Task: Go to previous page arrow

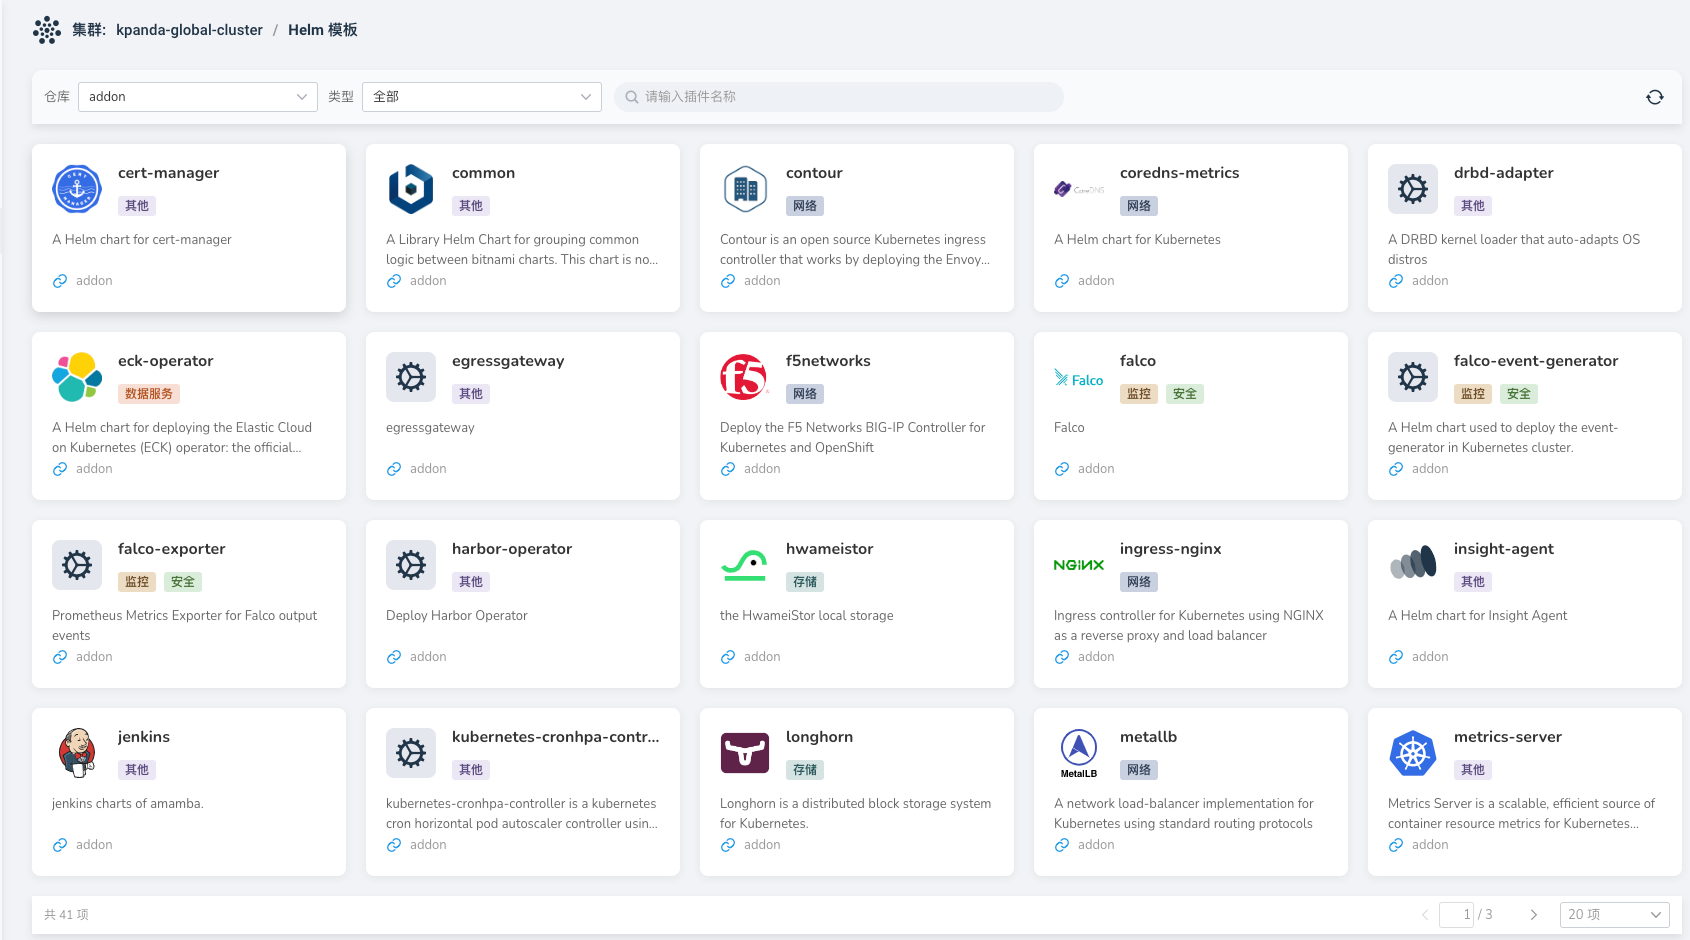Action: [x=1425, y=915]
